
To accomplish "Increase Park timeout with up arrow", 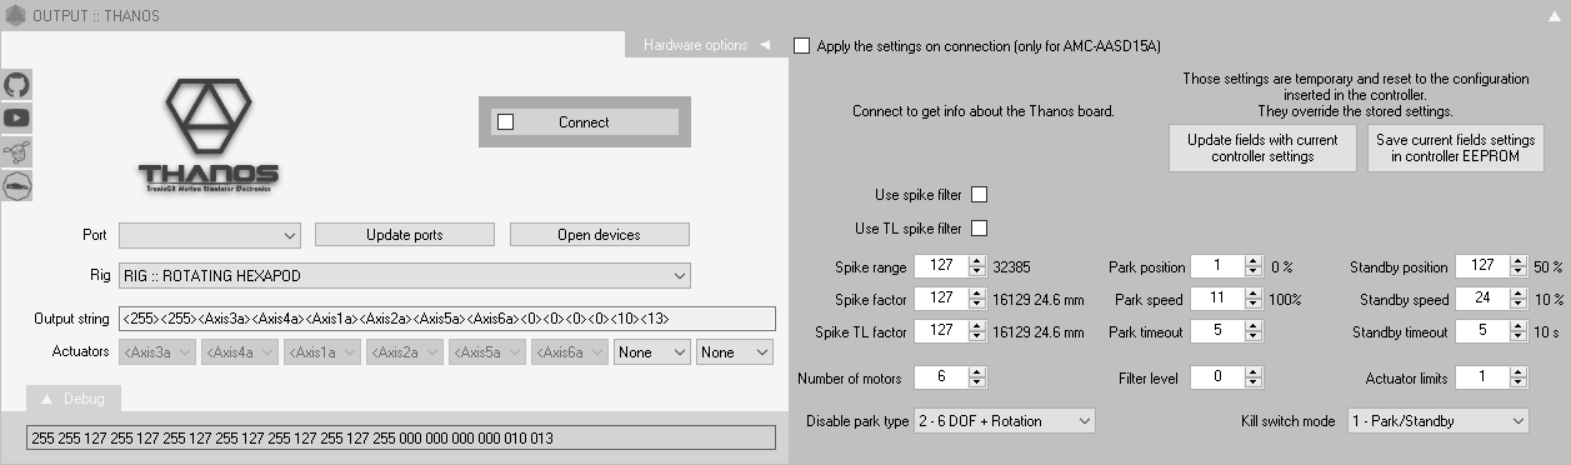I will coord(1253,326).
